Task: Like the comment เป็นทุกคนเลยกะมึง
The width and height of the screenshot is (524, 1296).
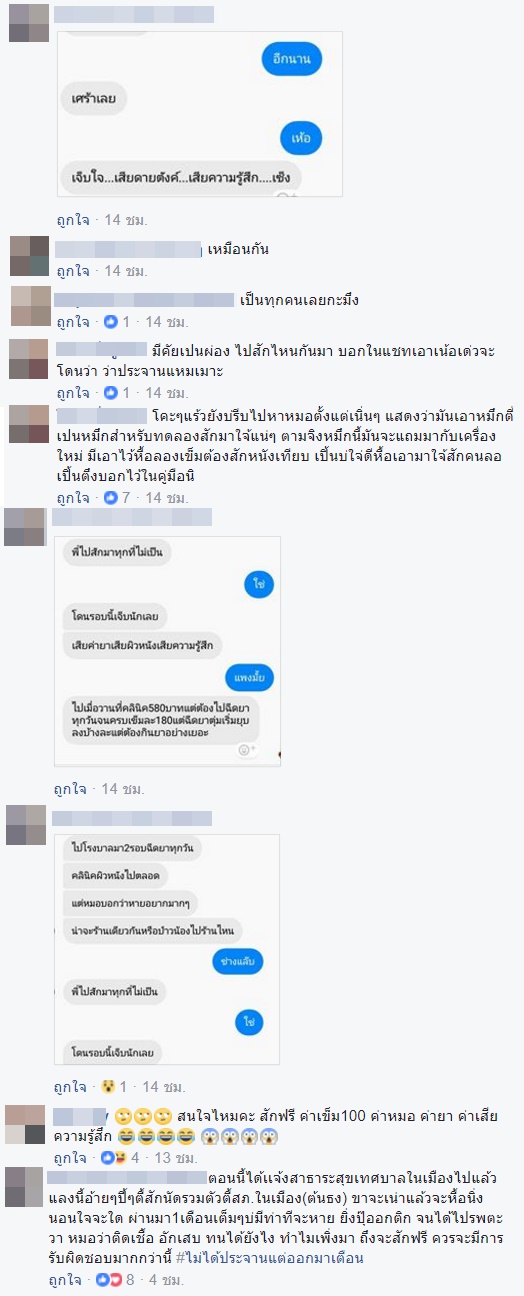Action: click(72, 322)
